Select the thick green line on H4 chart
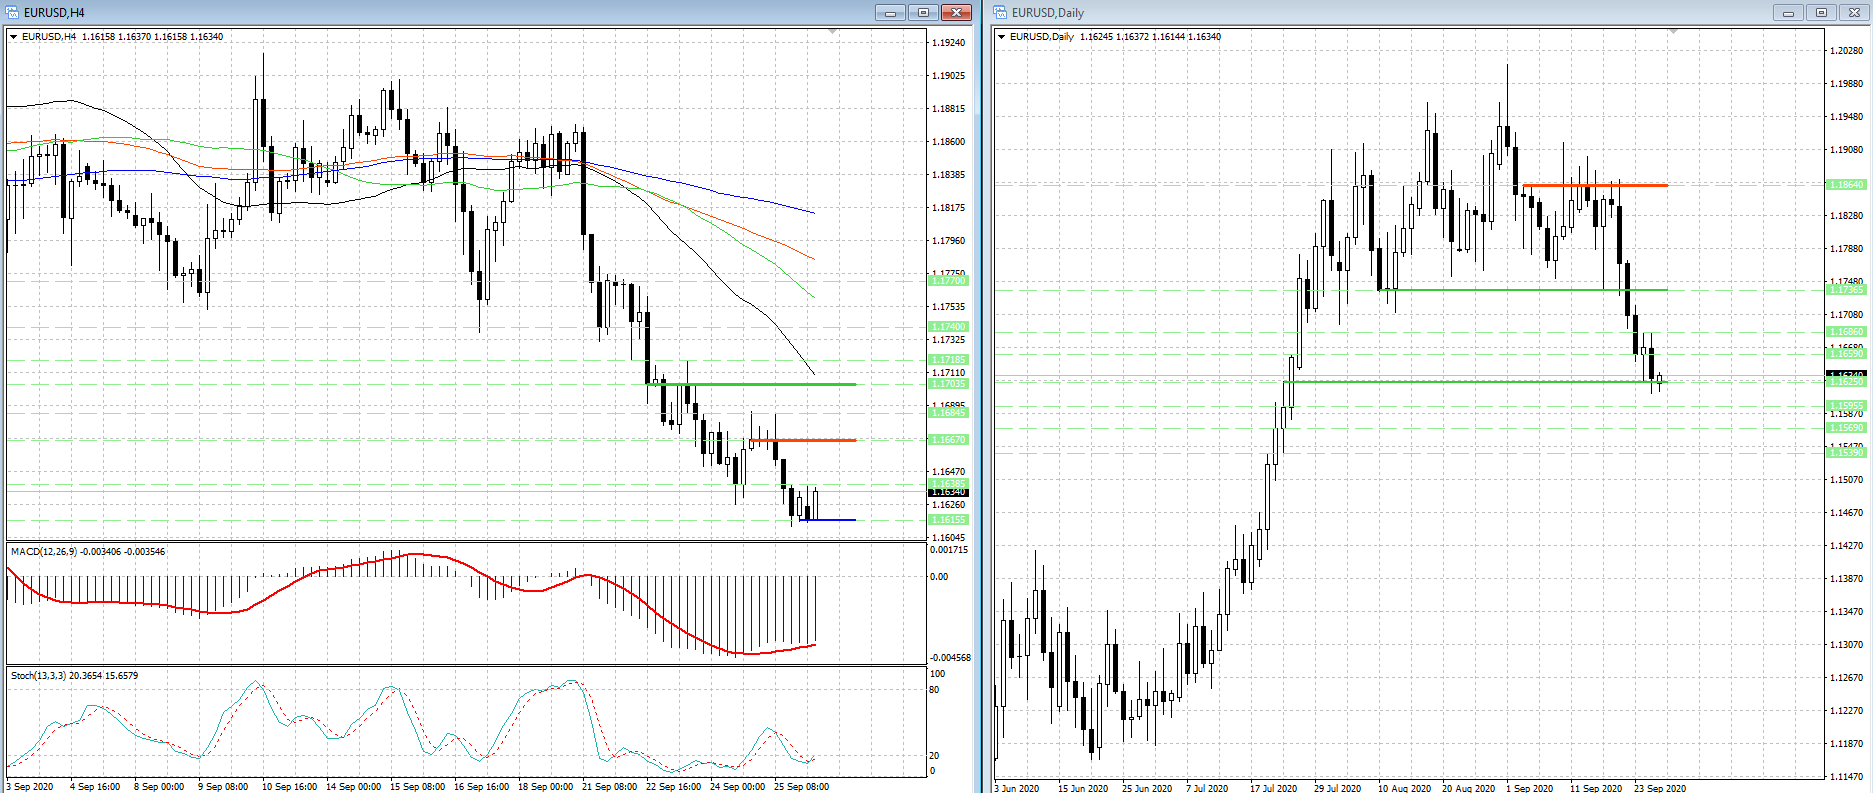 [752, 384]
